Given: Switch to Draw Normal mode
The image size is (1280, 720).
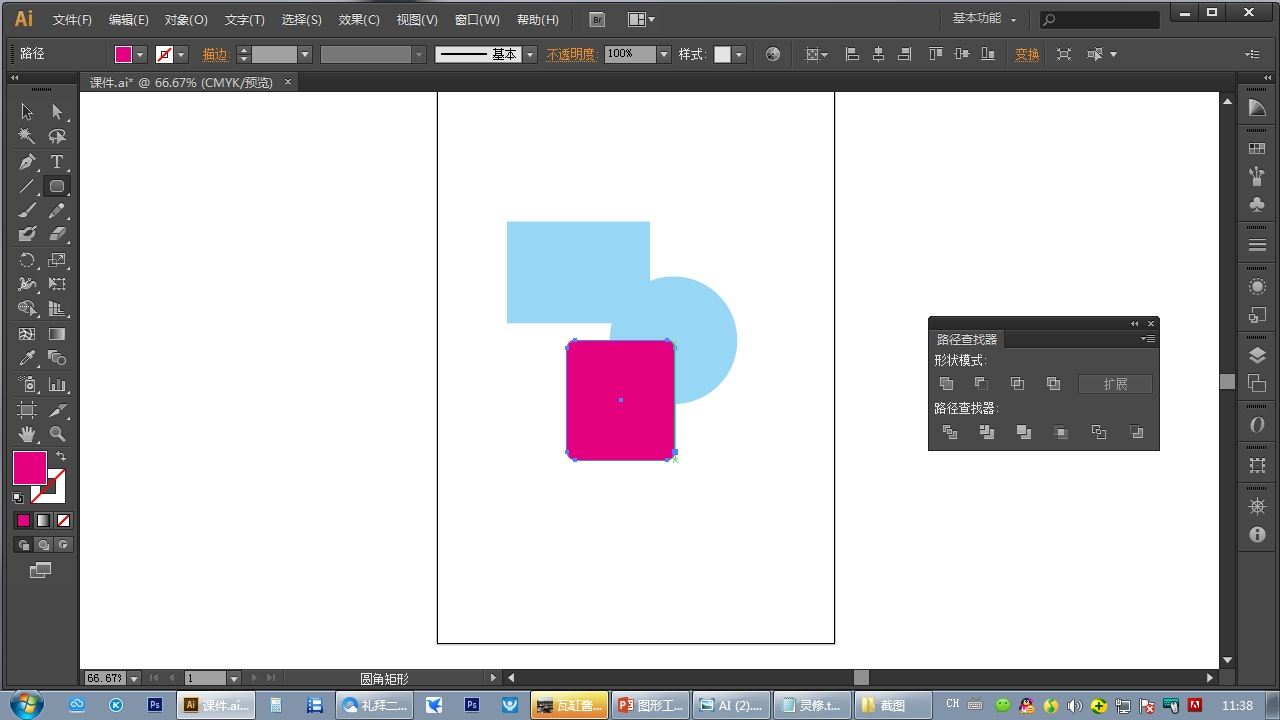Looking at the screenshot, I should click(x=23, y=545).
